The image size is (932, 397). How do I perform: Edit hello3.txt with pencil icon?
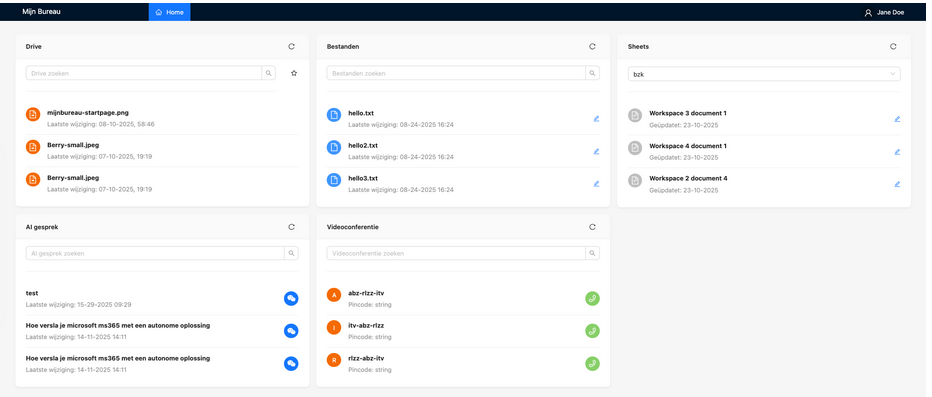[x=596, y=184]
